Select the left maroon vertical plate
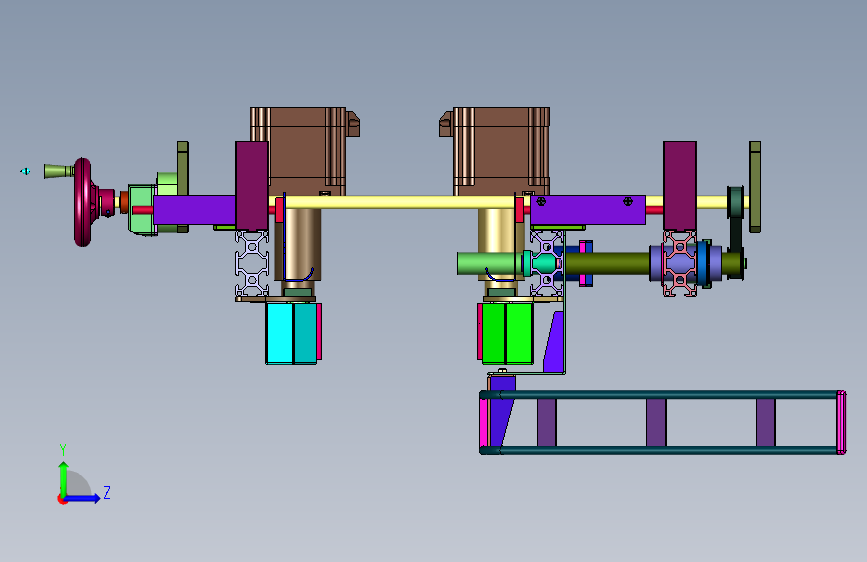 (x=252, y=186)
